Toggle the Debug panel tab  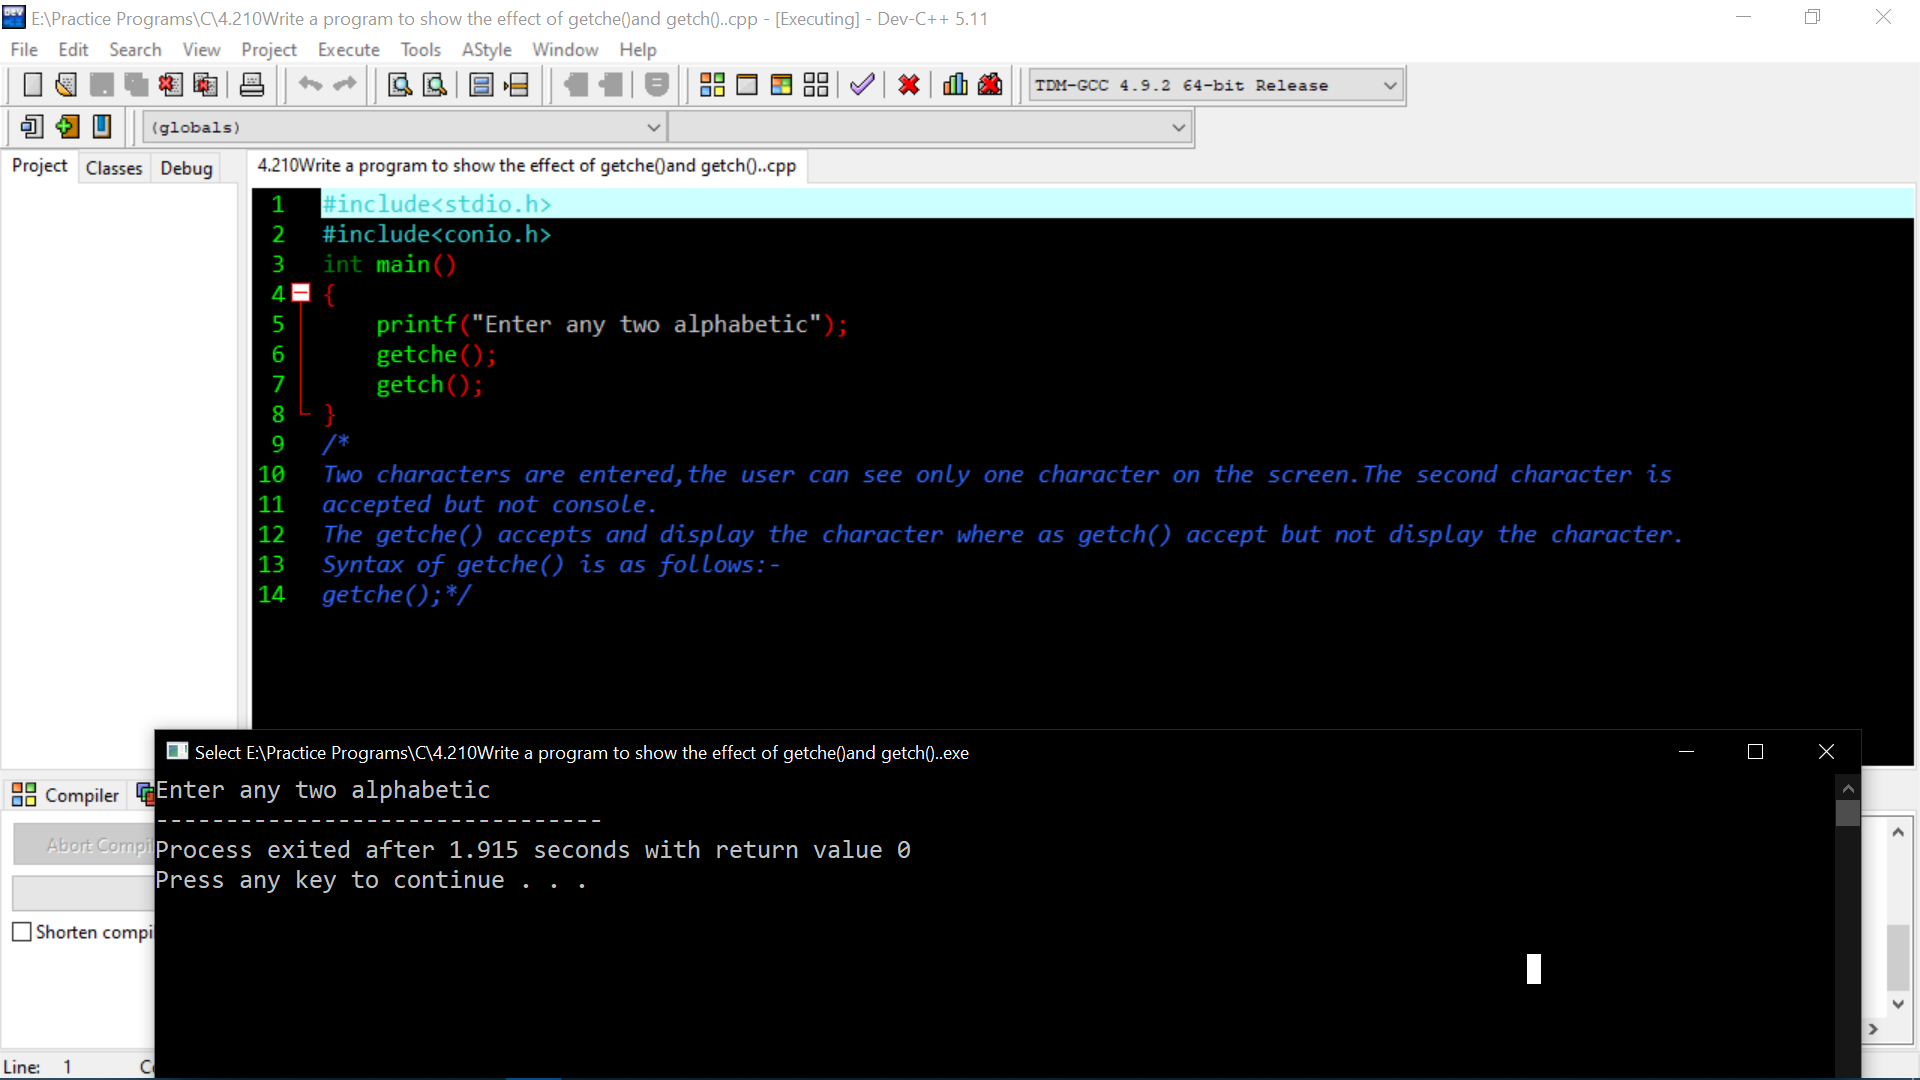(x=186, y=167)
